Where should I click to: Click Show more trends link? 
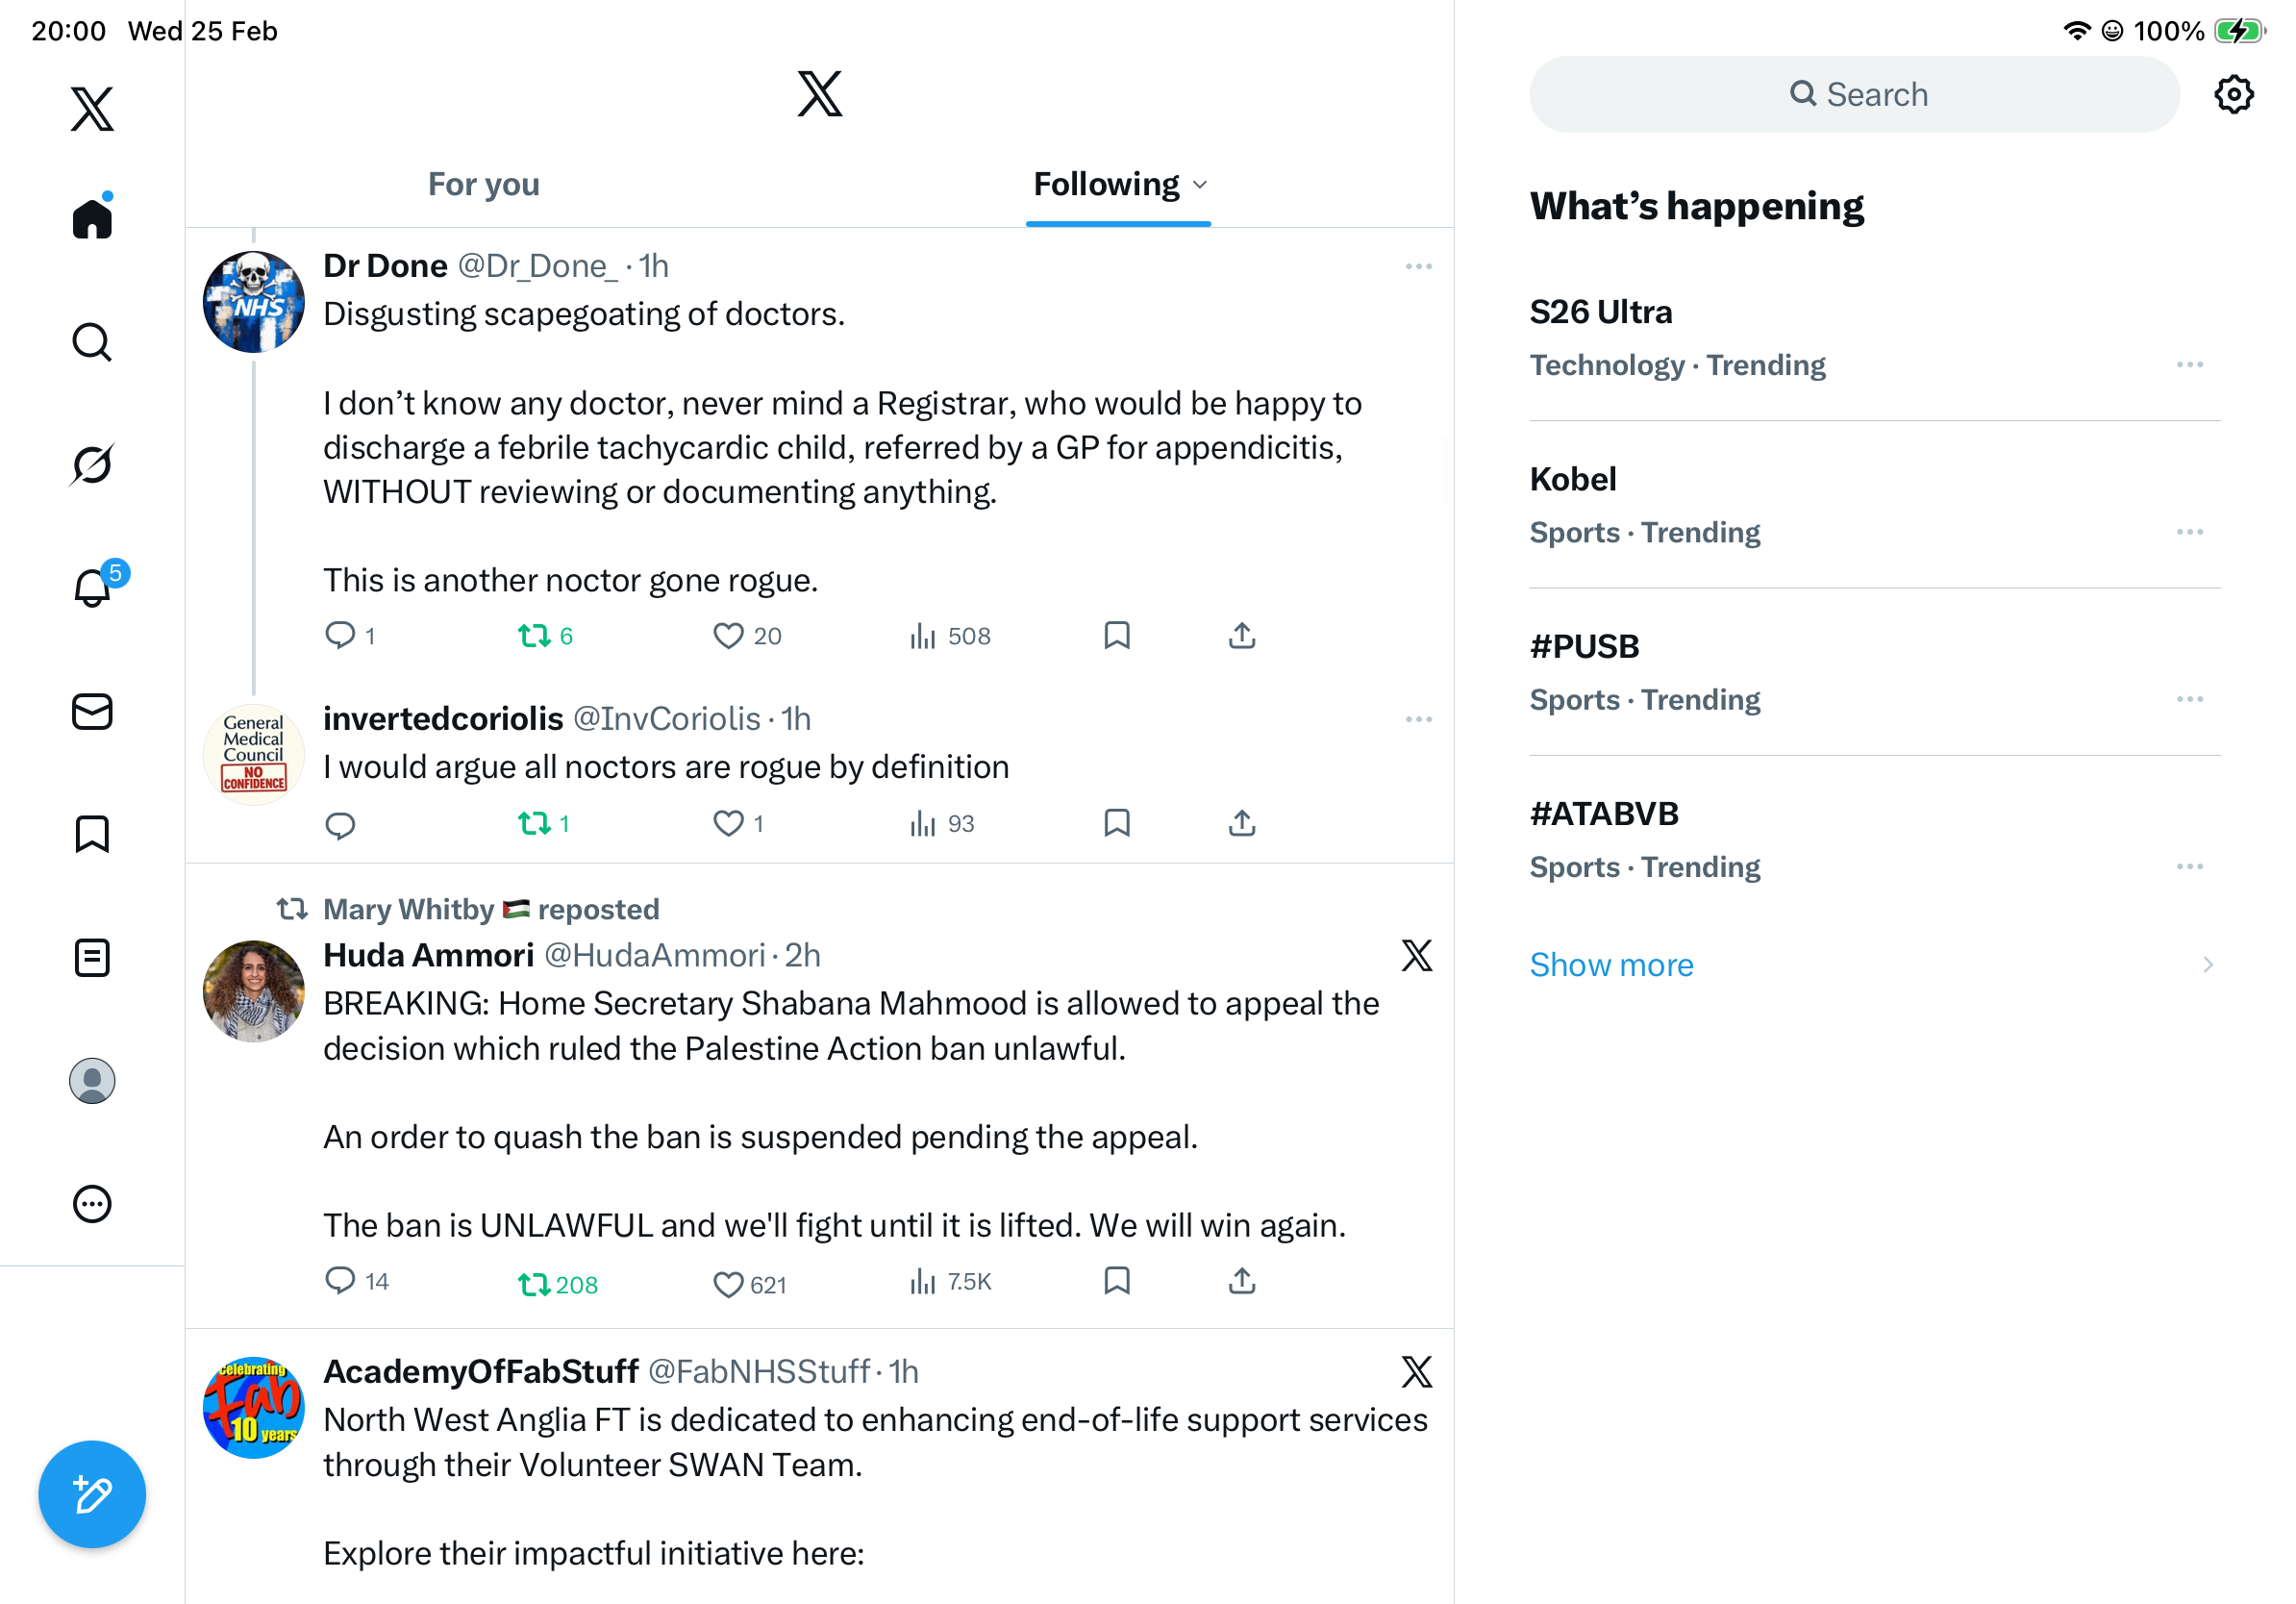1611,965
